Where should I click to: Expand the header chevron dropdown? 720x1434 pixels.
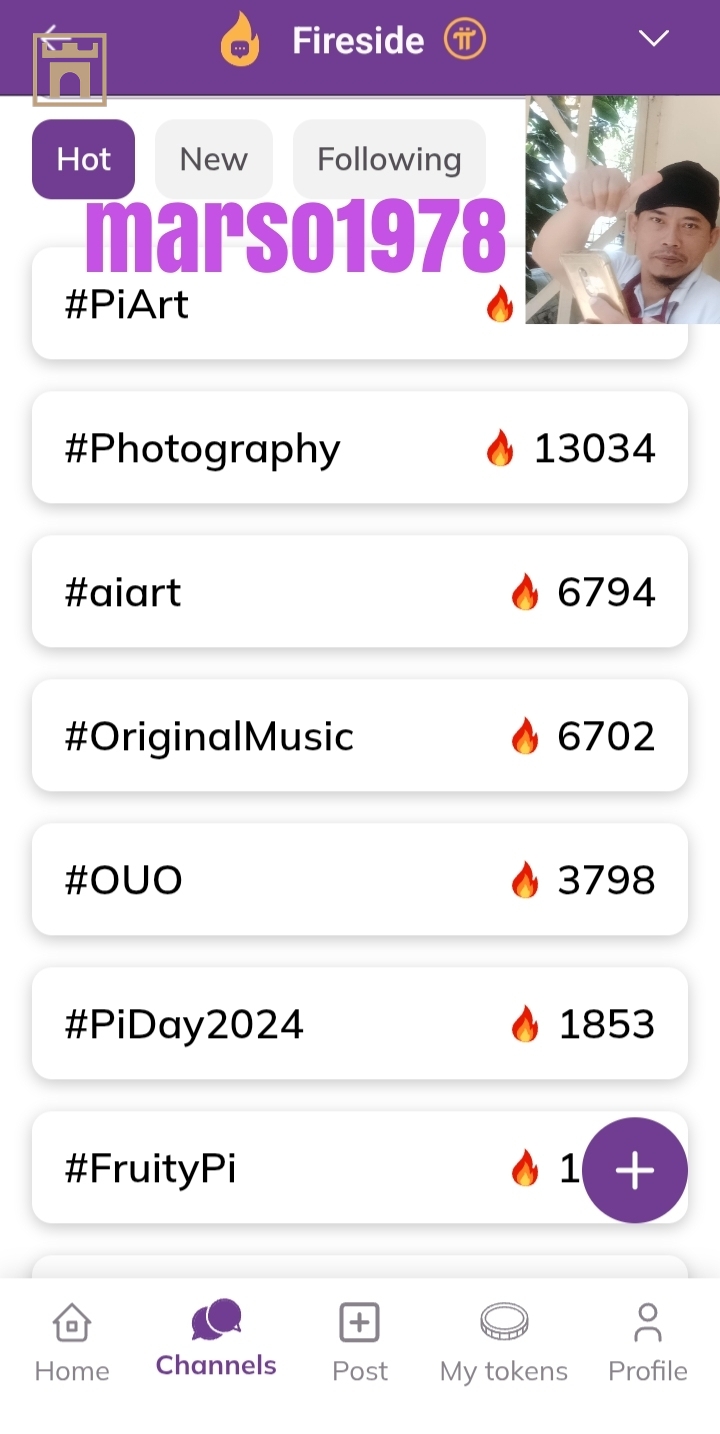coord(654,39)
